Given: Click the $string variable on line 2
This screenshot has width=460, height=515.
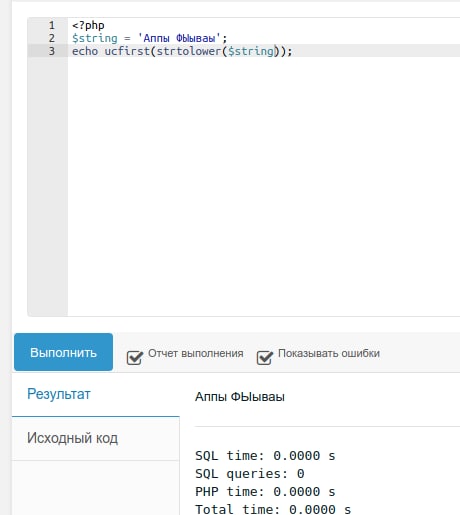Looking at the screenshot, I should point(95,38).
